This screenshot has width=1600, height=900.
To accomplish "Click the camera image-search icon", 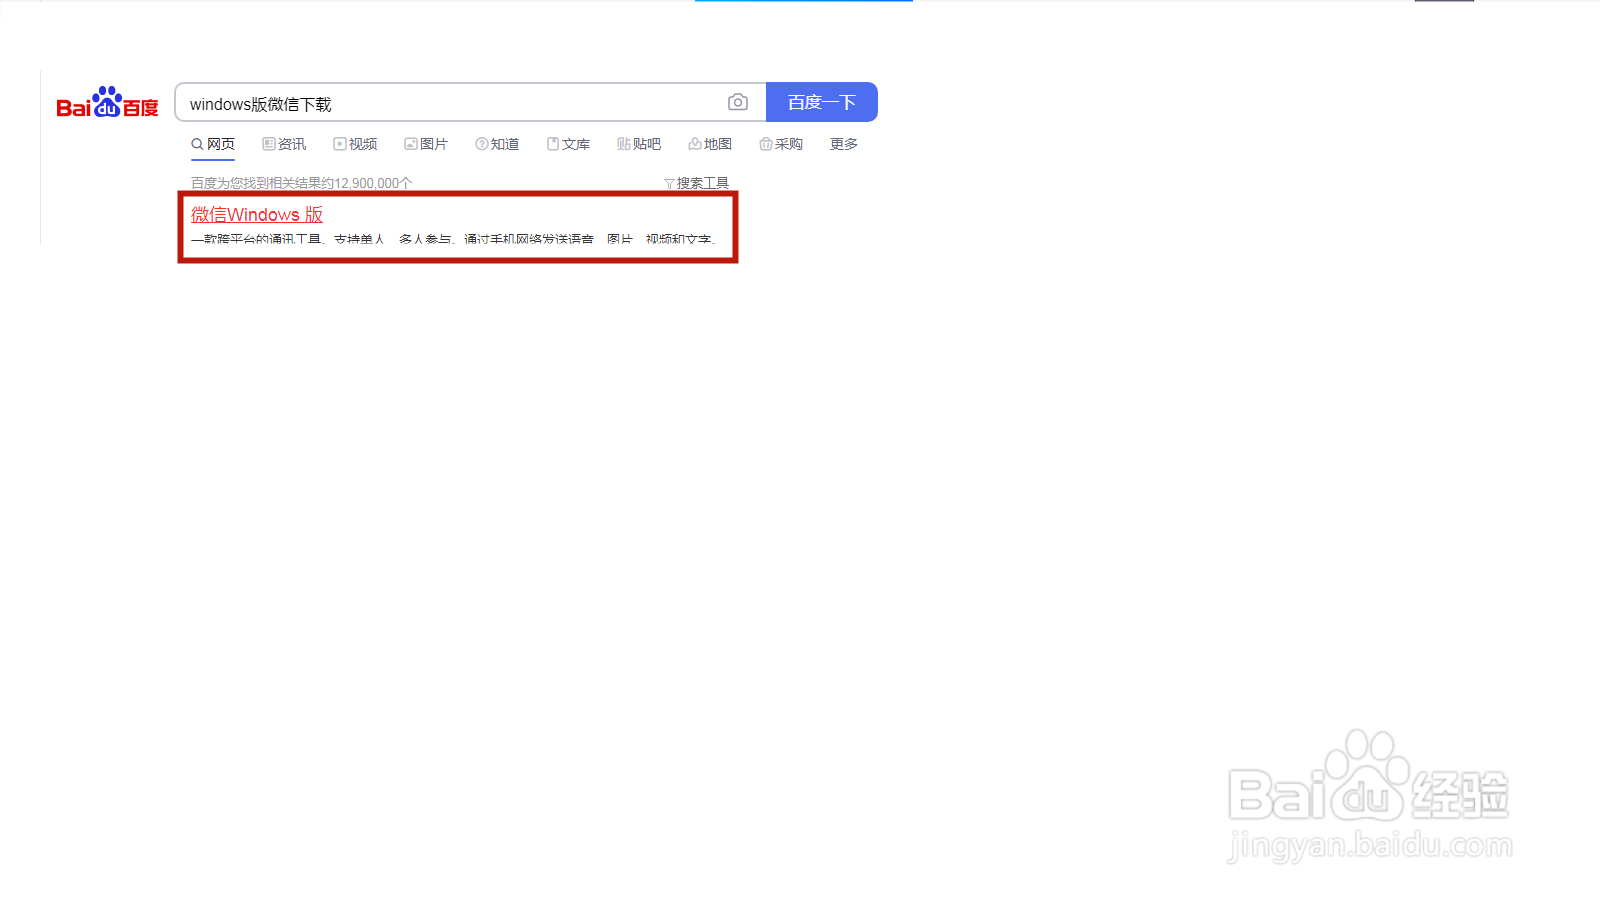I will 738,102.
